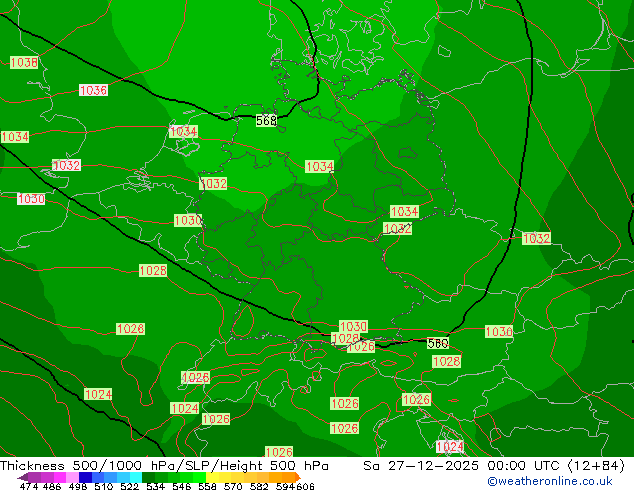Pick the pale pink legend swatch
Screen dimensions: 634x490
pyautogui.click(x=72, y=477)
